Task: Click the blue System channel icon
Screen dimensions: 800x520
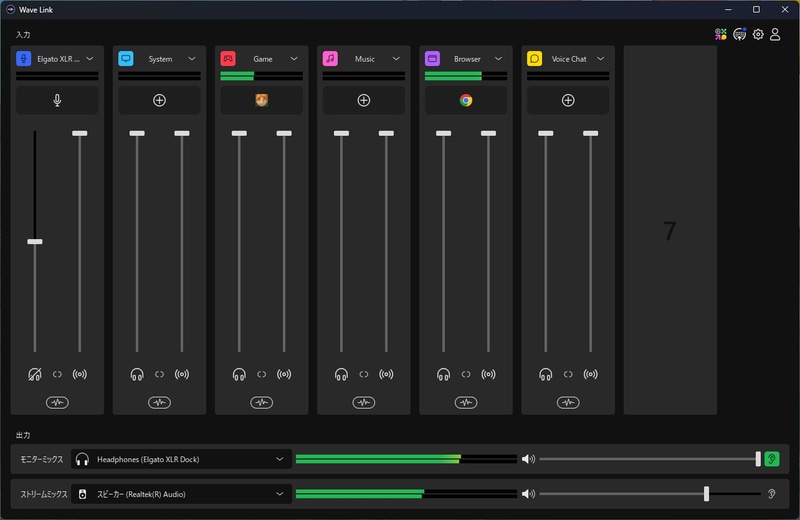Action: click(126, 59)
